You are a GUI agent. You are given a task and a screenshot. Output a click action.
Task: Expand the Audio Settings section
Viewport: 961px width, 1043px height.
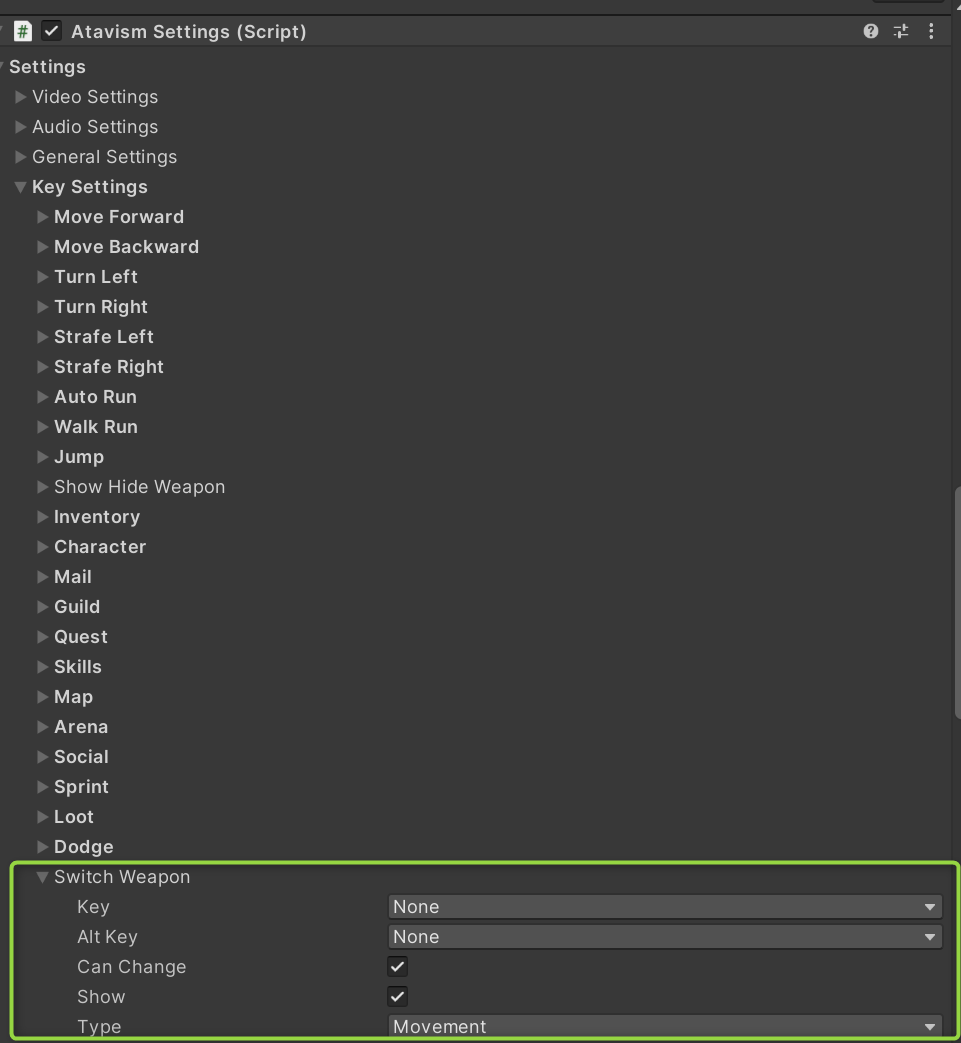tap(21, 127)
